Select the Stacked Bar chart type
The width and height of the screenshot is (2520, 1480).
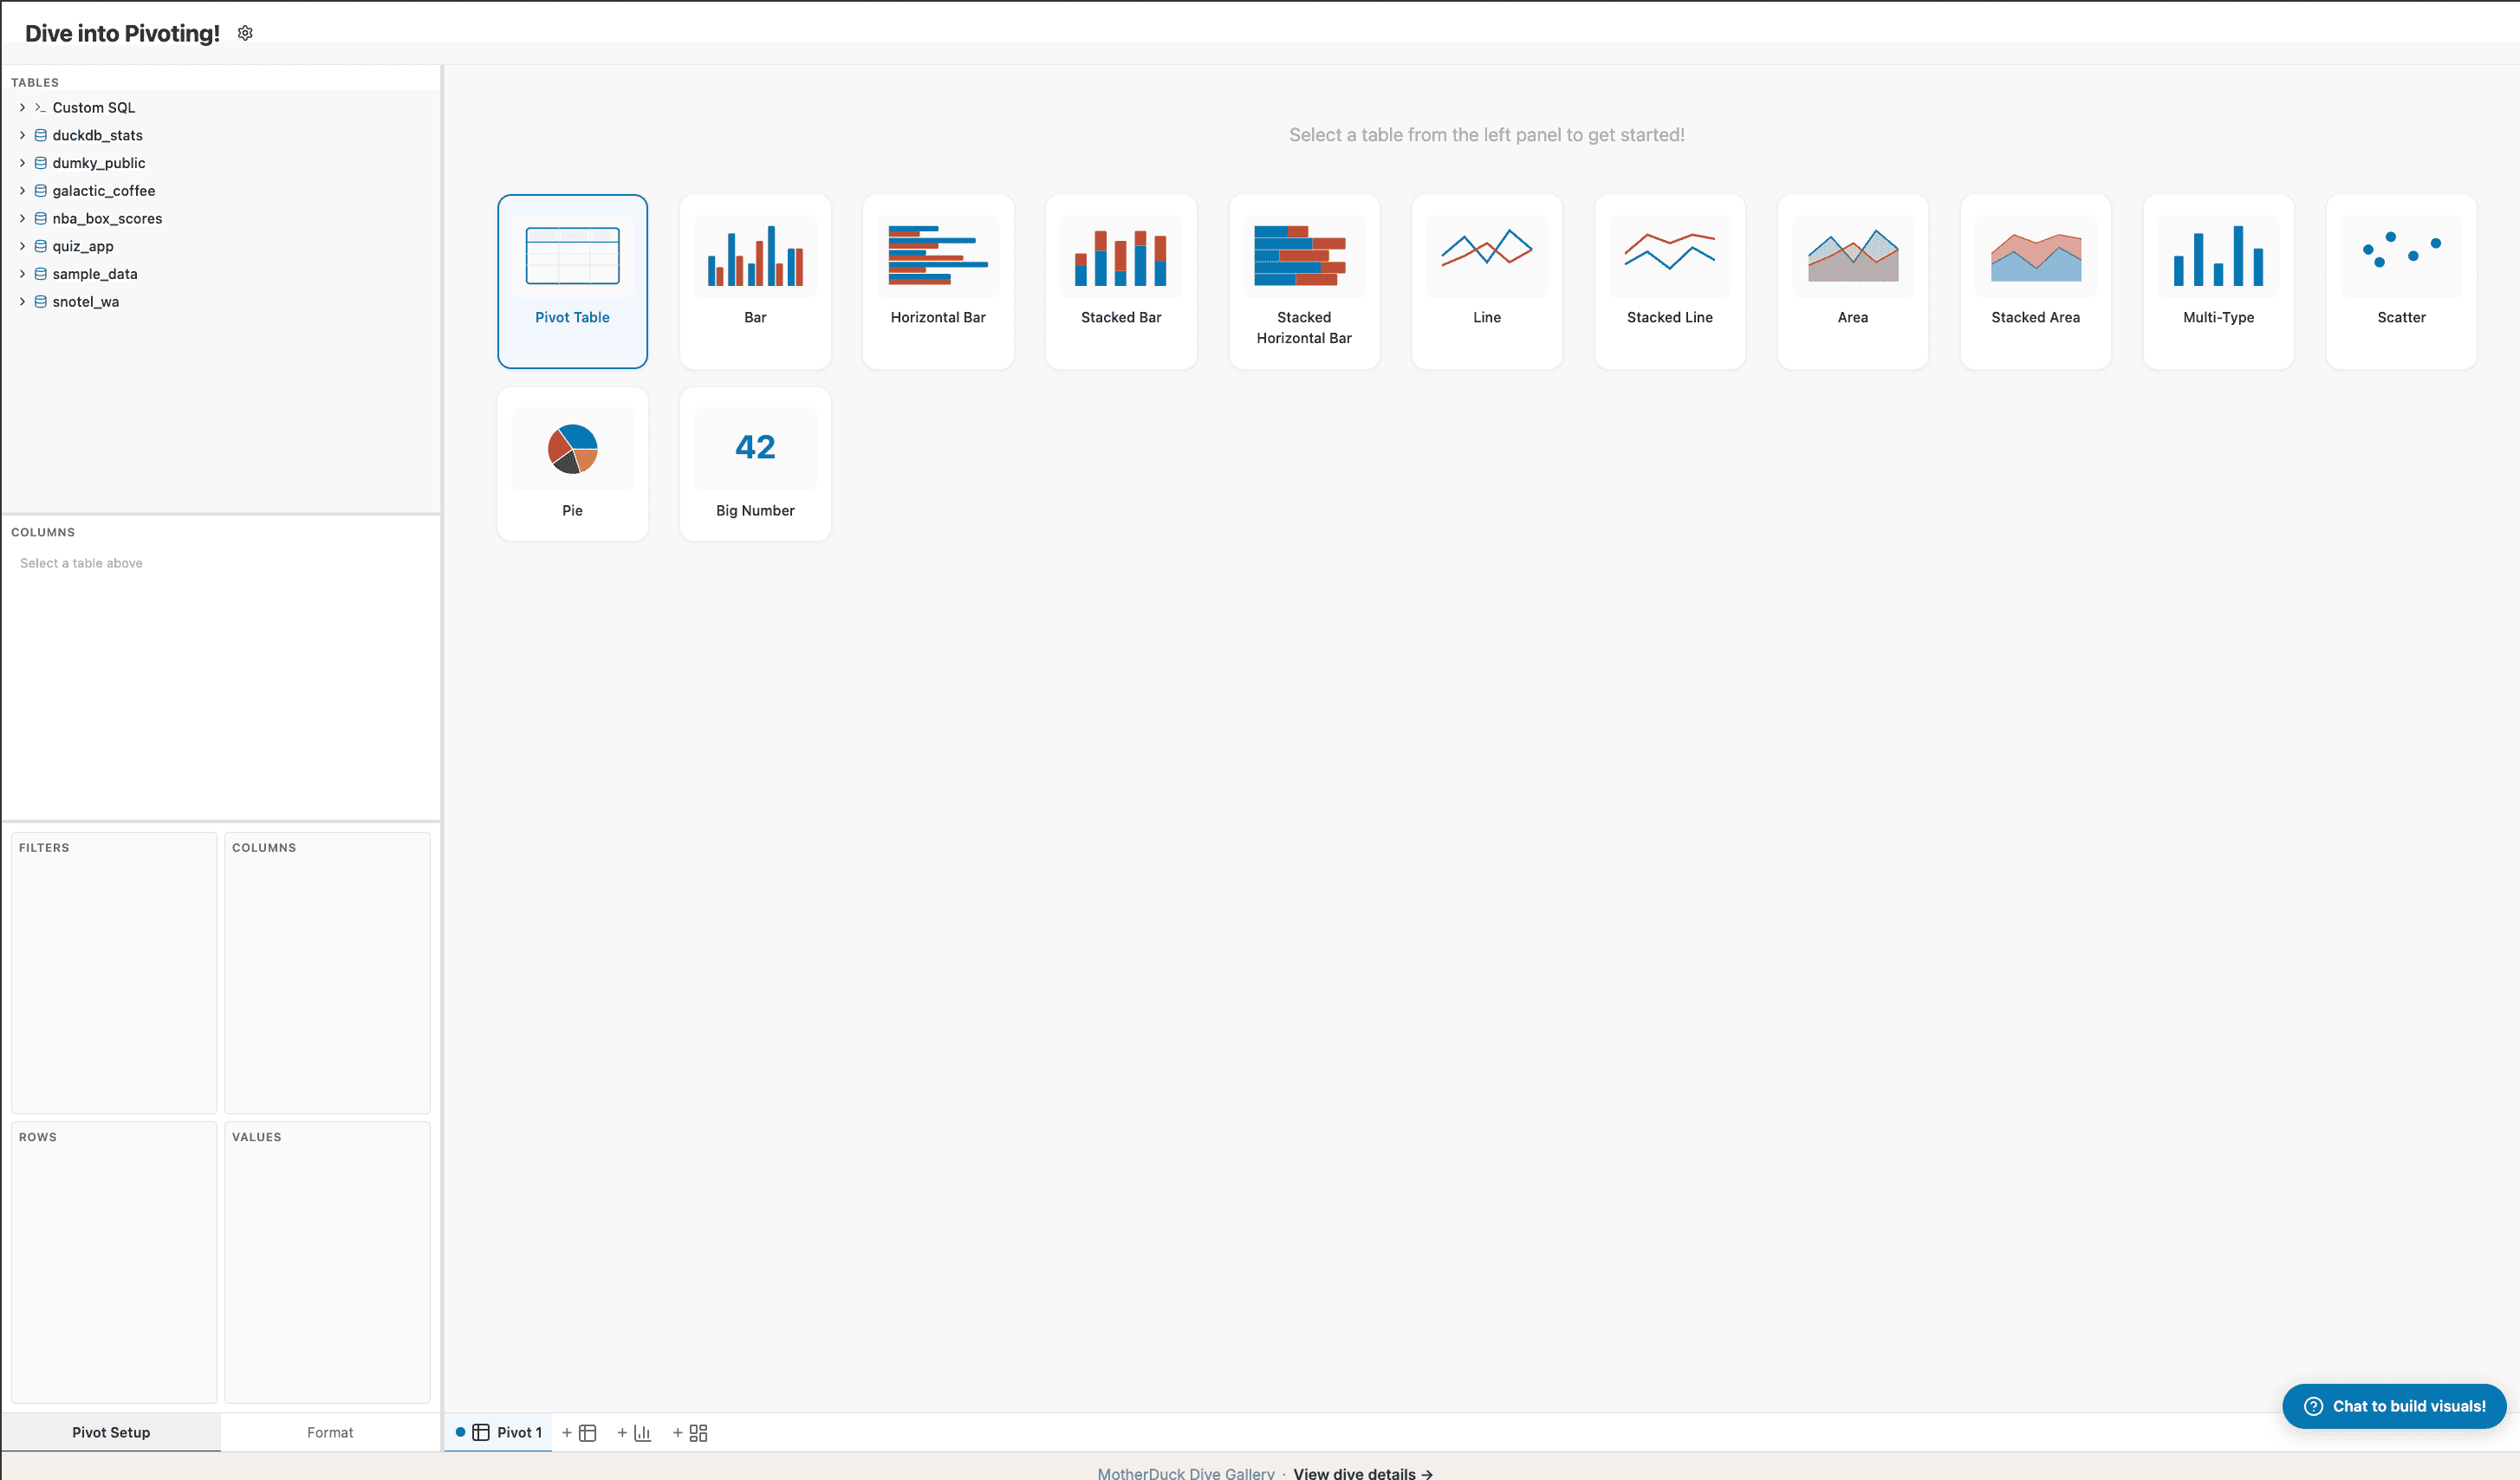(x=1120, y=280)
